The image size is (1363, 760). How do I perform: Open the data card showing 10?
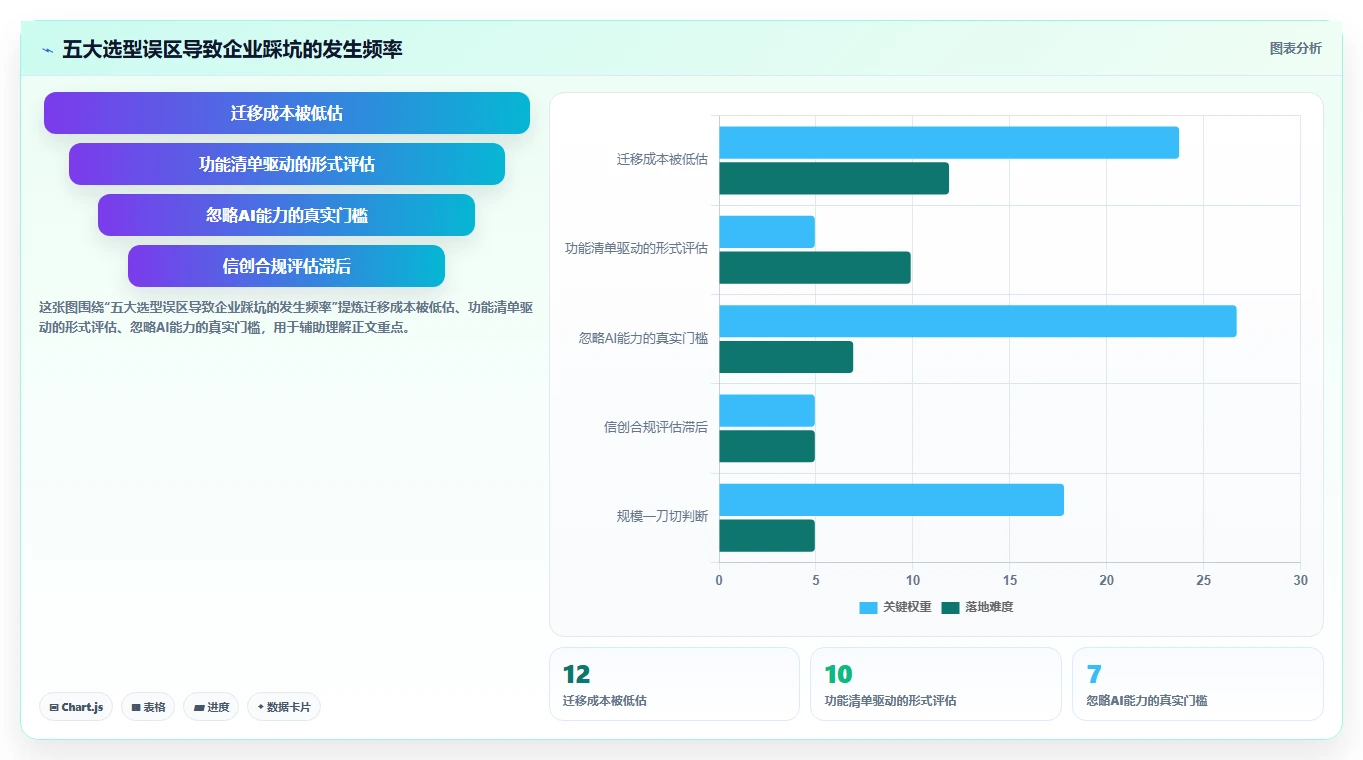click(x=936, y=684)
